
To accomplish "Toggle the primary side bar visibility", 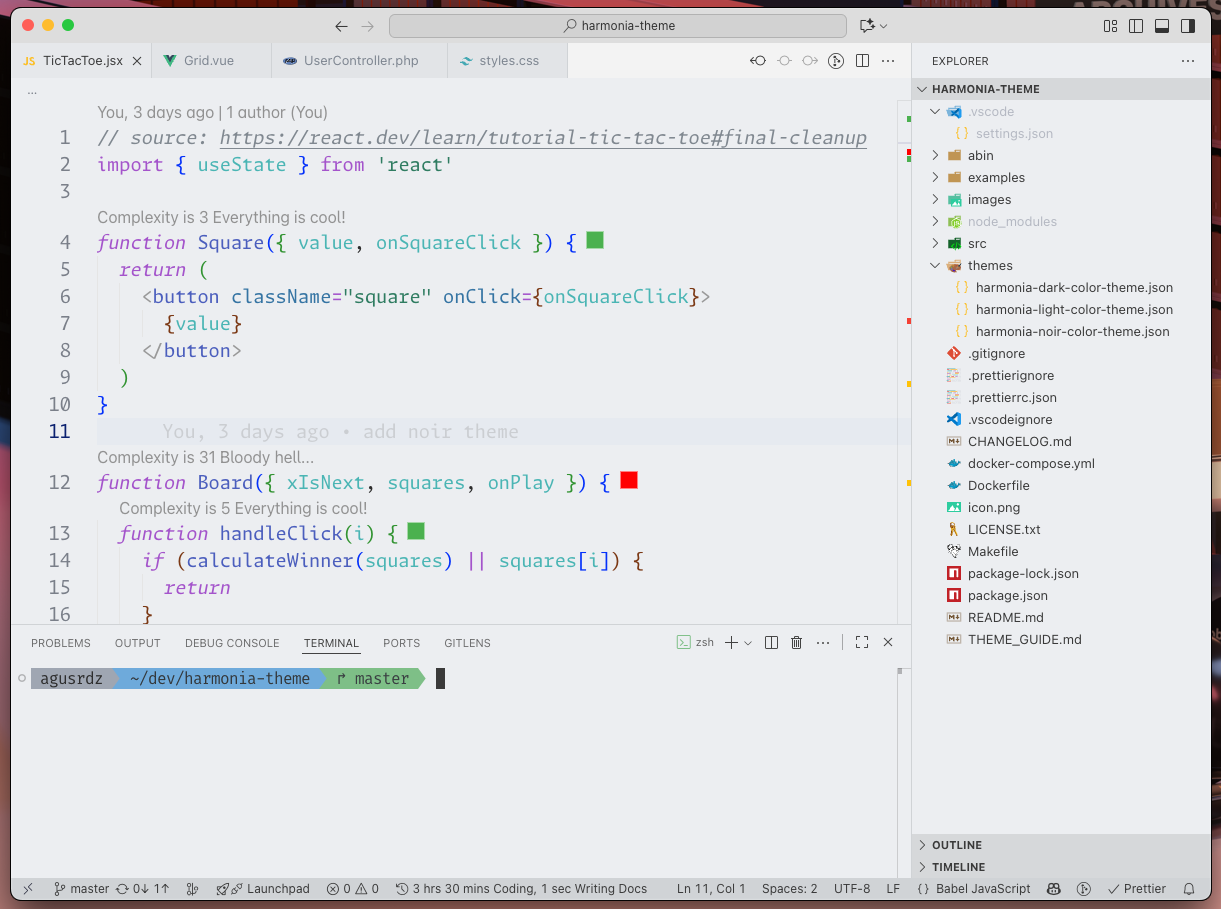I will [x=1136, y=26].
